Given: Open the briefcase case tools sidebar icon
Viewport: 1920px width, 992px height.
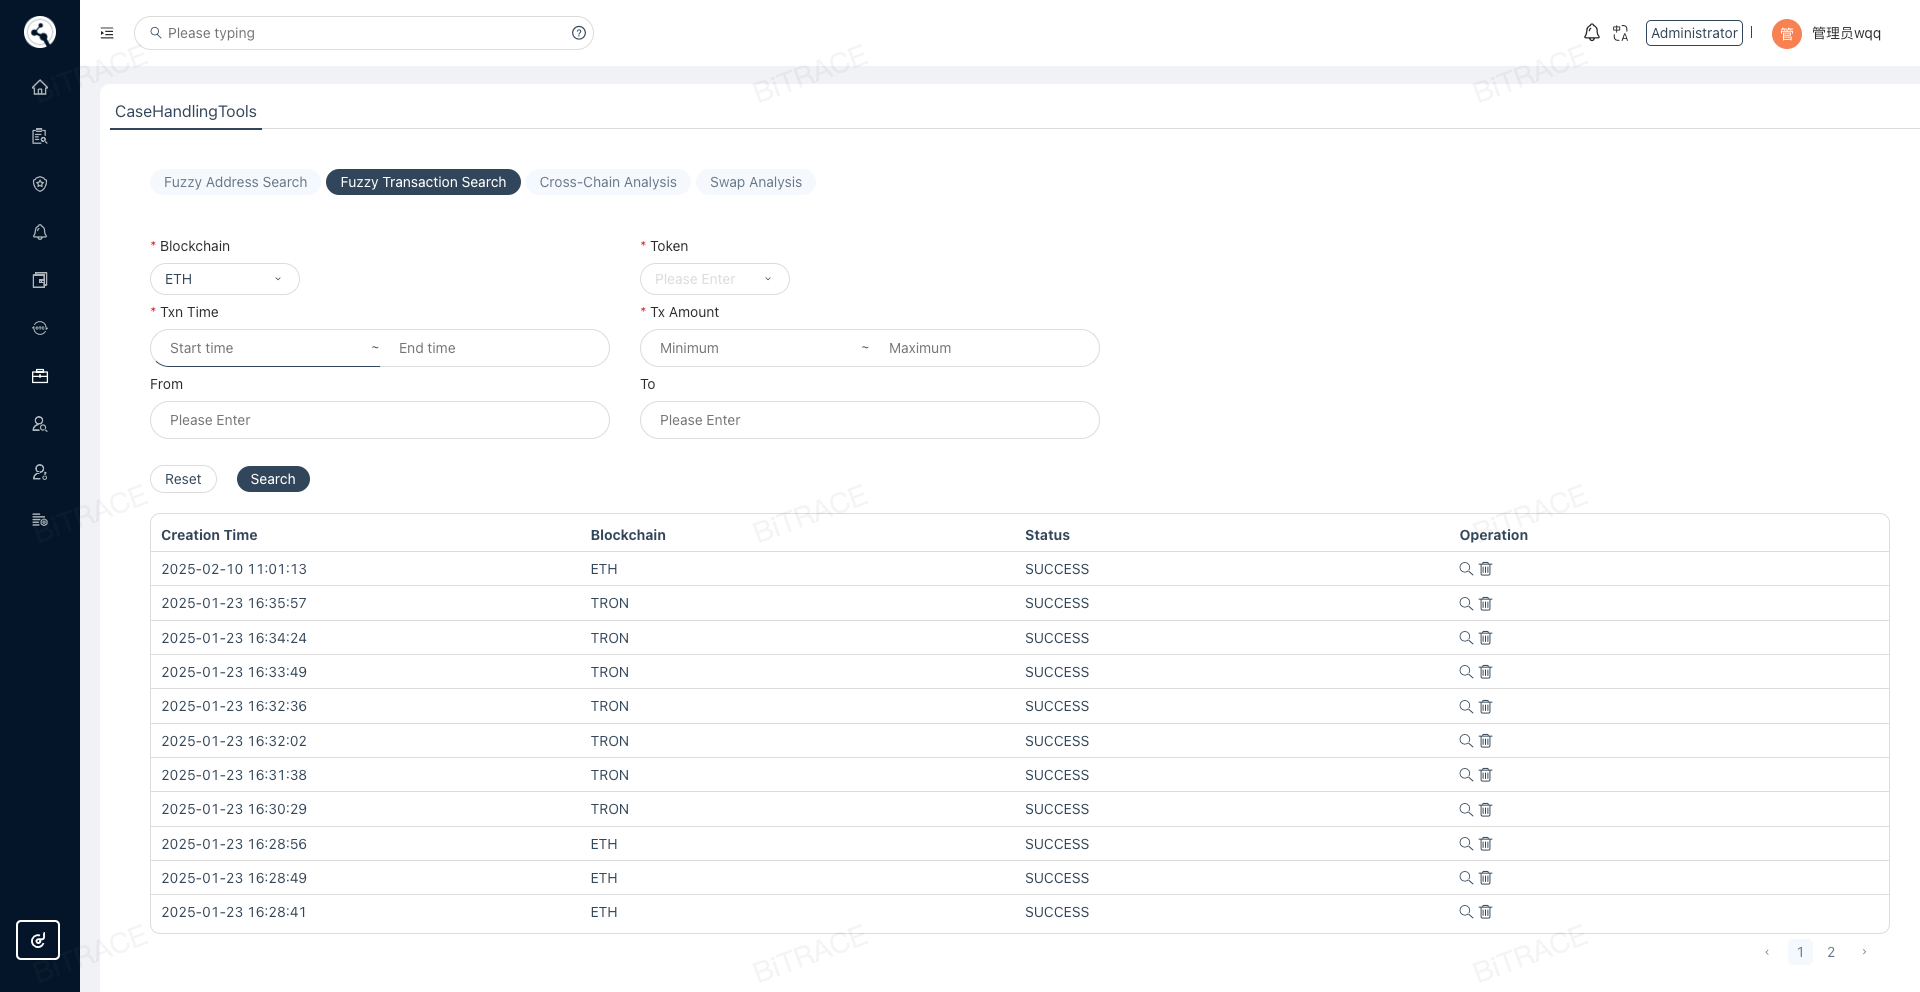Looking at the screenshot, I should point(40,376).
